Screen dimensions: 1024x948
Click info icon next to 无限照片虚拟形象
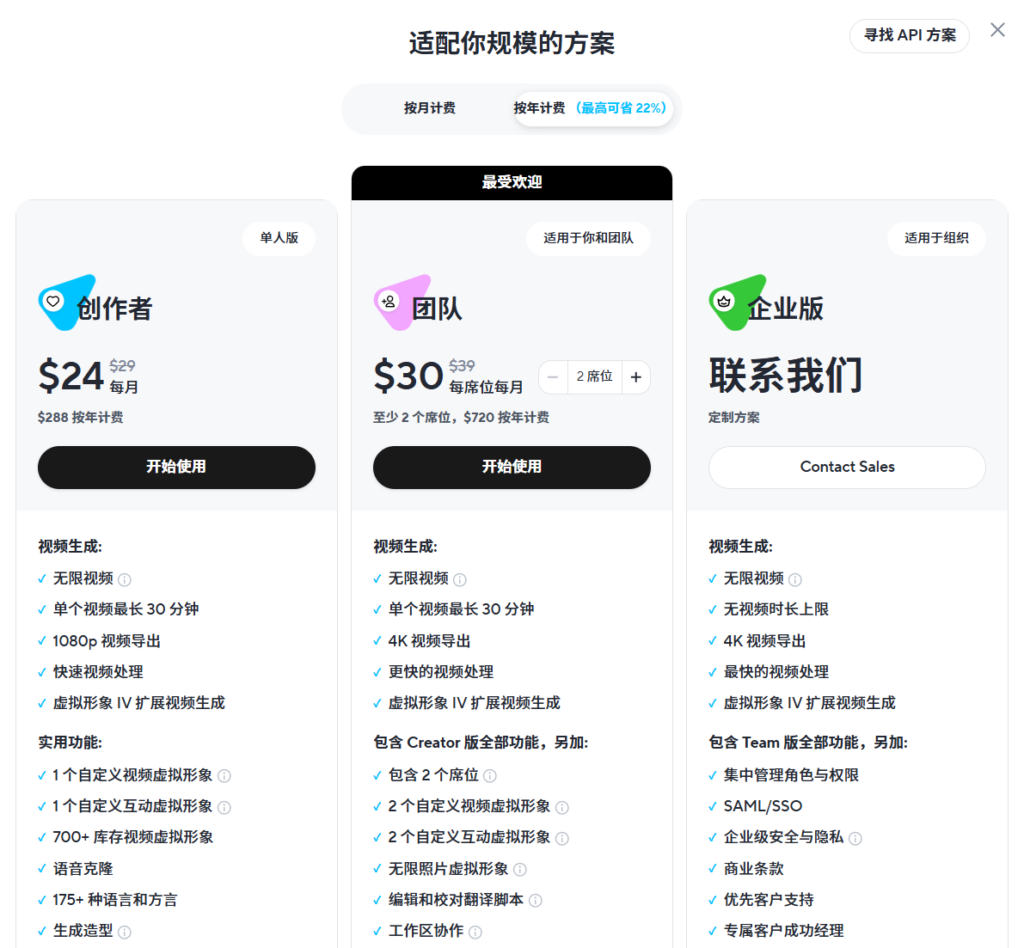tap(520, 869)
